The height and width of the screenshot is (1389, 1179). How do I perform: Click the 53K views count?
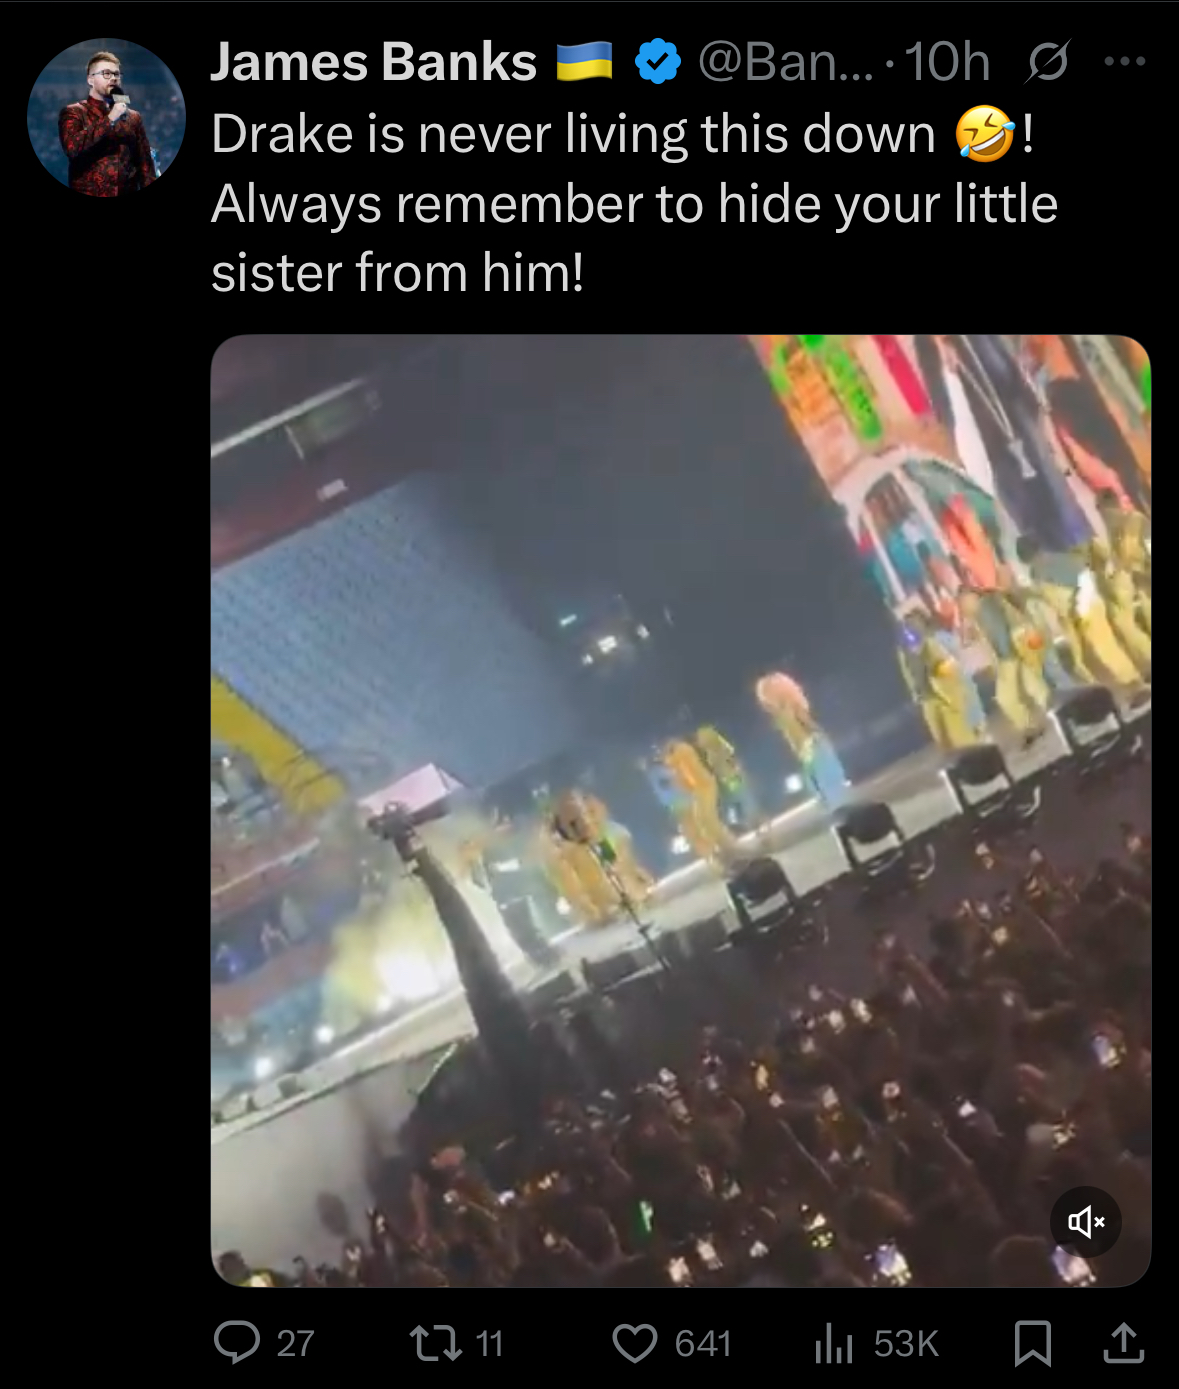(906, 1343)
